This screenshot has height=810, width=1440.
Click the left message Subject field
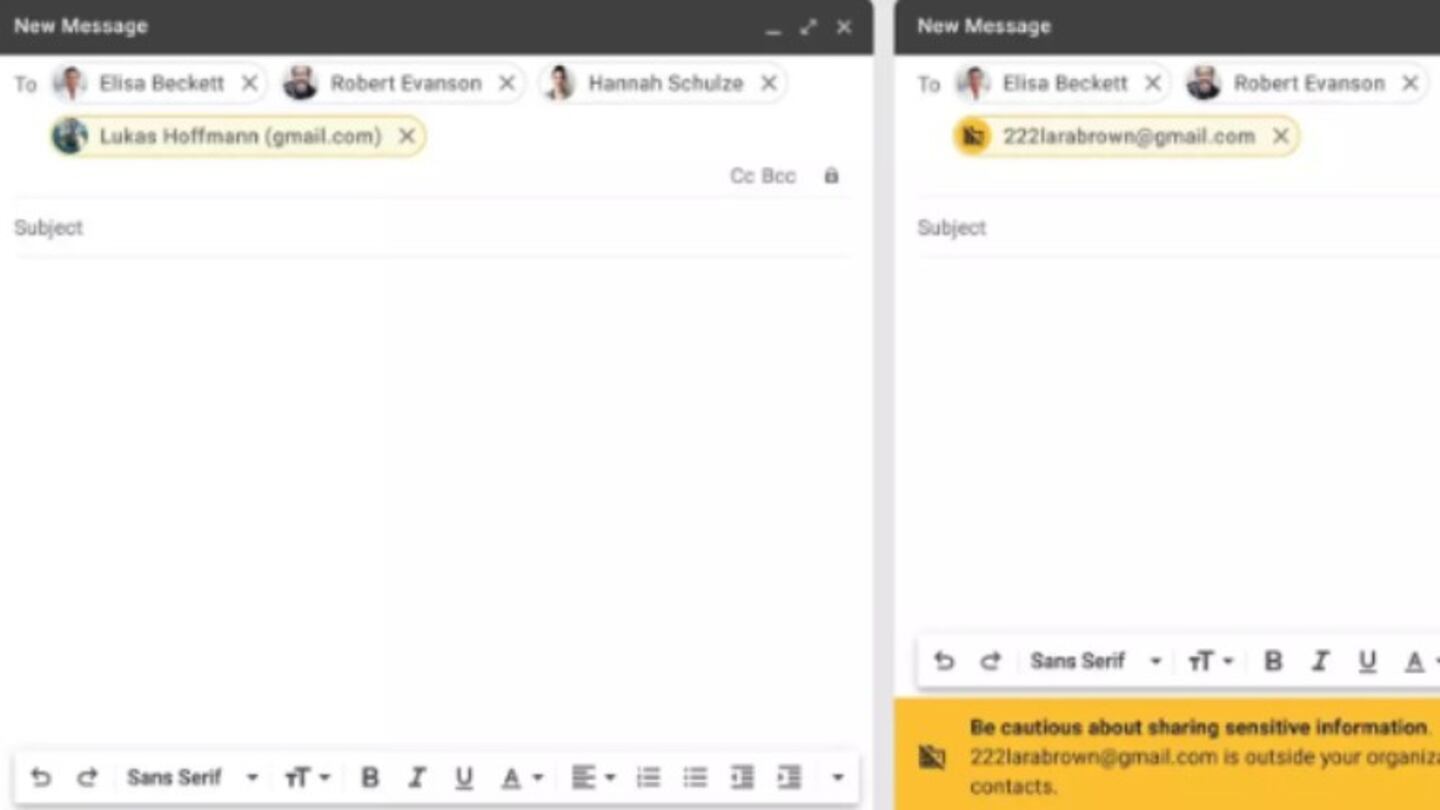432,228
